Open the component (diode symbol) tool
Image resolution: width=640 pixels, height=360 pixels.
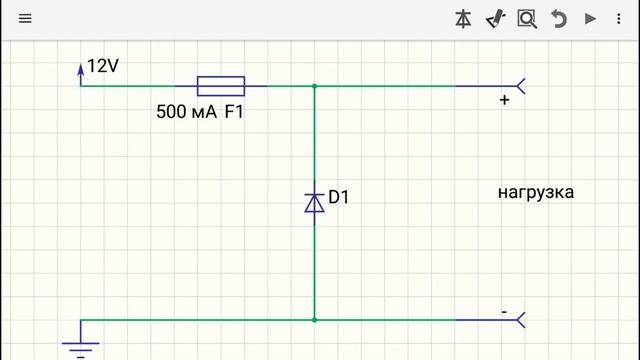[463, 19]
